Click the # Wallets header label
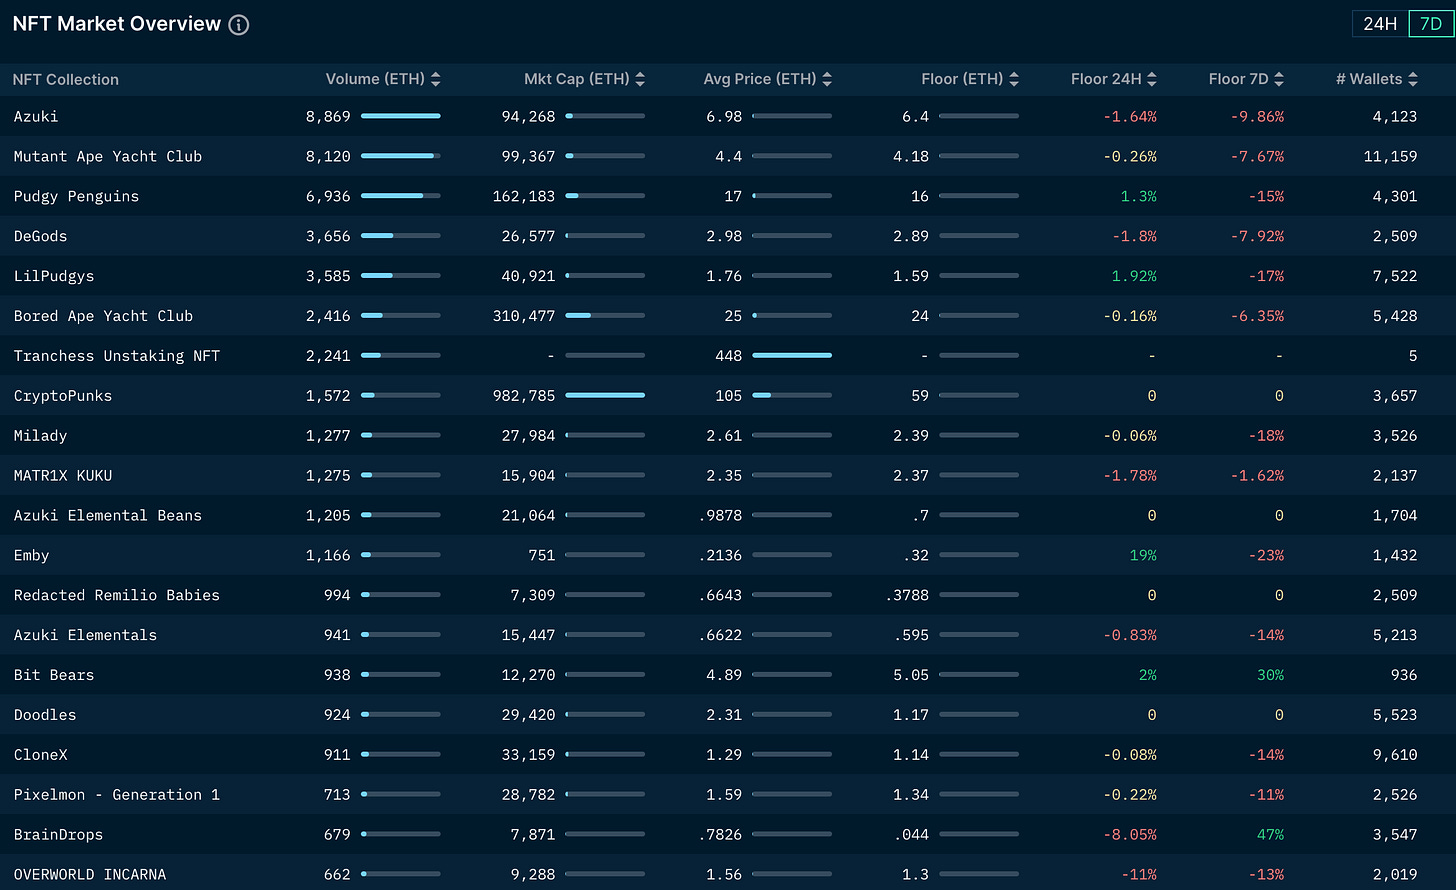Screen dimensions: 1456x890 coord(1369,79)
